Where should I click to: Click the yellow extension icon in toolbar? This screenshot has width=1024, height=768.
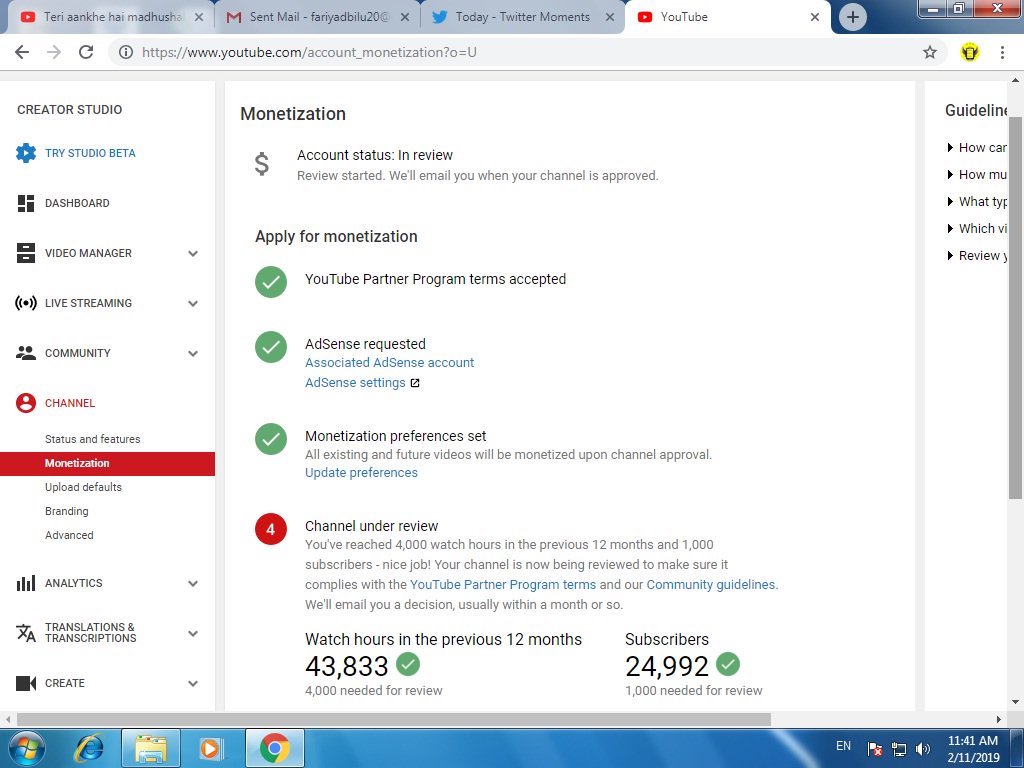[970, 52]
